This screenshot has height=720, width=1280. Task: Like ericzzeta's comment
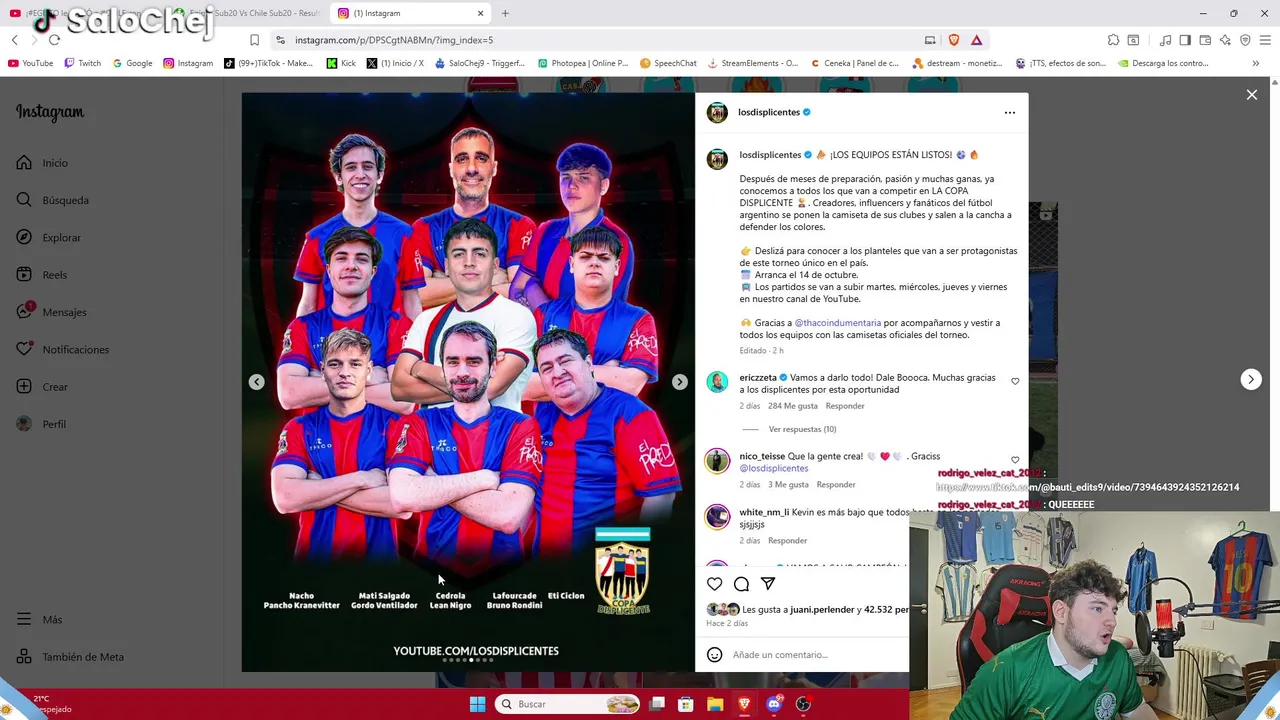1015,381
